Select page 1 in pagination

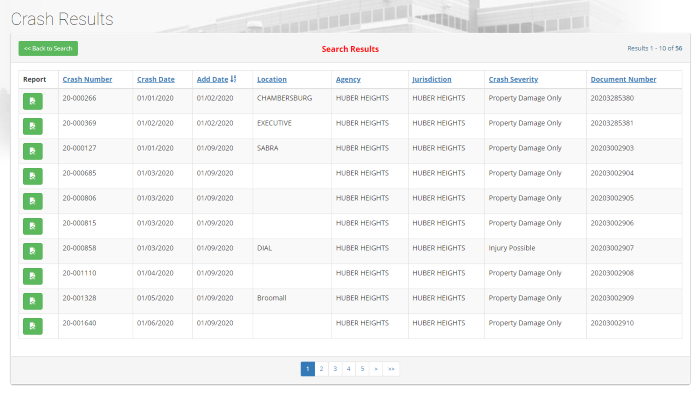(308, 369)
